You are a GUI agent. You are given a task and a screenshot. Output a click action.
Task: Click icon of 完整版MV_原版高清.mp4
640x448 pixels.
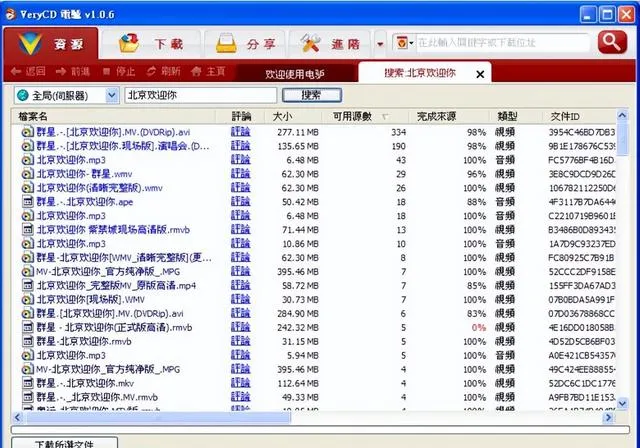[x=27, y=286]
